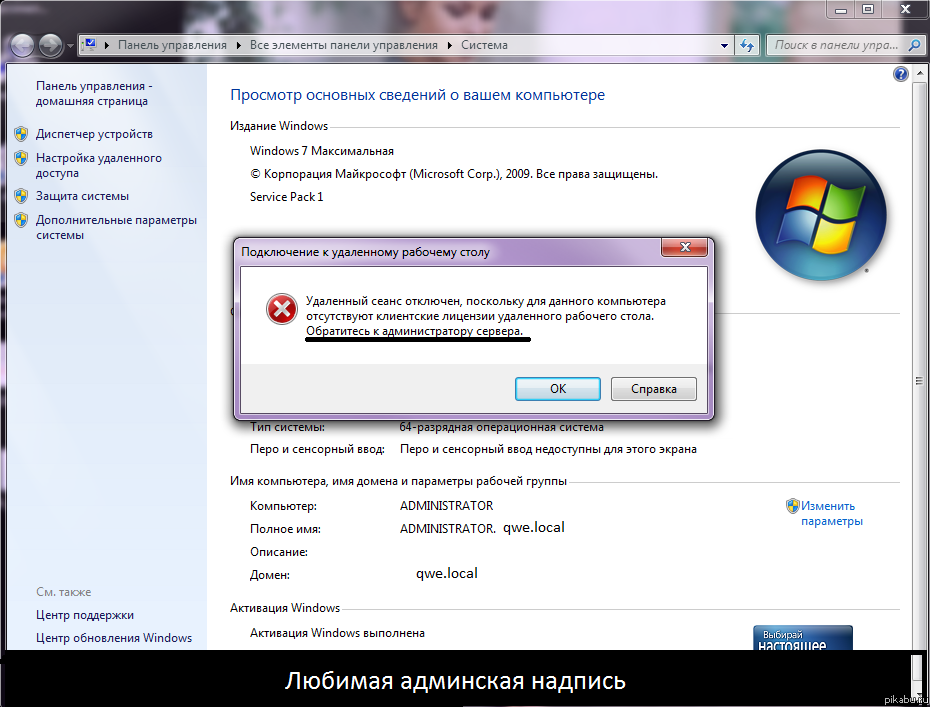This screenshot has height=707, width=930.
Task: Open Изменить параметры link
Action: [x=830, y=513]
